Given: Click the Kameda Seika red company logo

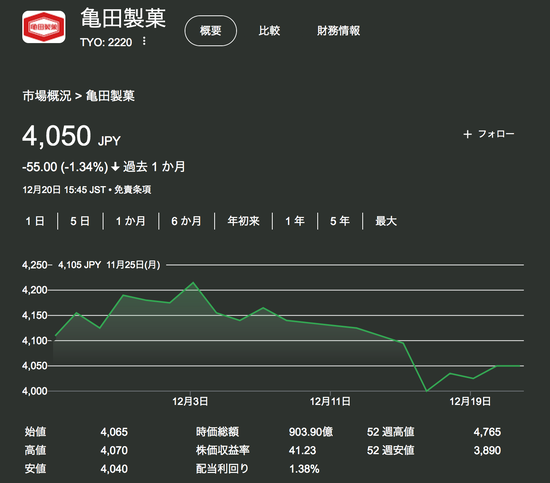Looking at the screenshot, I should [43, 27].
